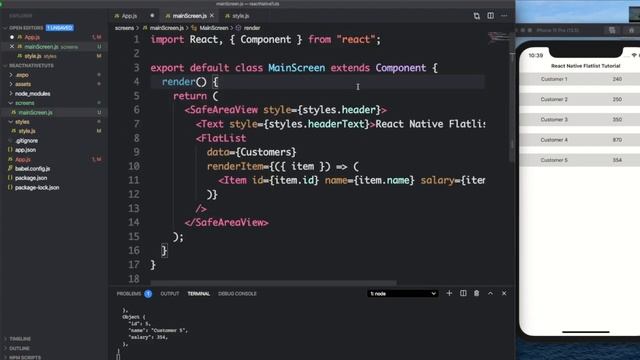This screenshot has height=360, width=640.
Task: Tap Customer 1 row in iPhone simulator
Action: (x=580, y=79)
